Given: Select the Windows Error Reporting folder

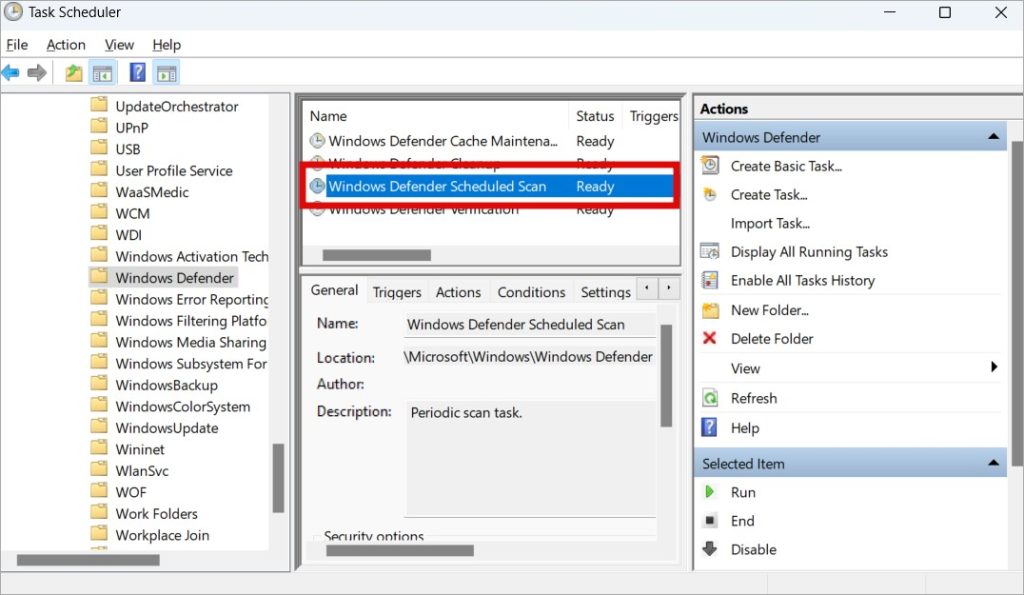Looking at the screenshot, I should click(x=192, y=299).
